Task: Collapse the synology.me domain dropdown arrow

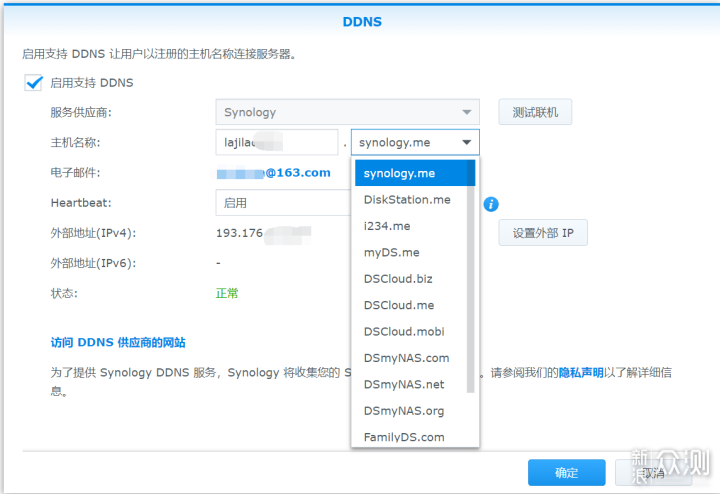Action: 467,142
